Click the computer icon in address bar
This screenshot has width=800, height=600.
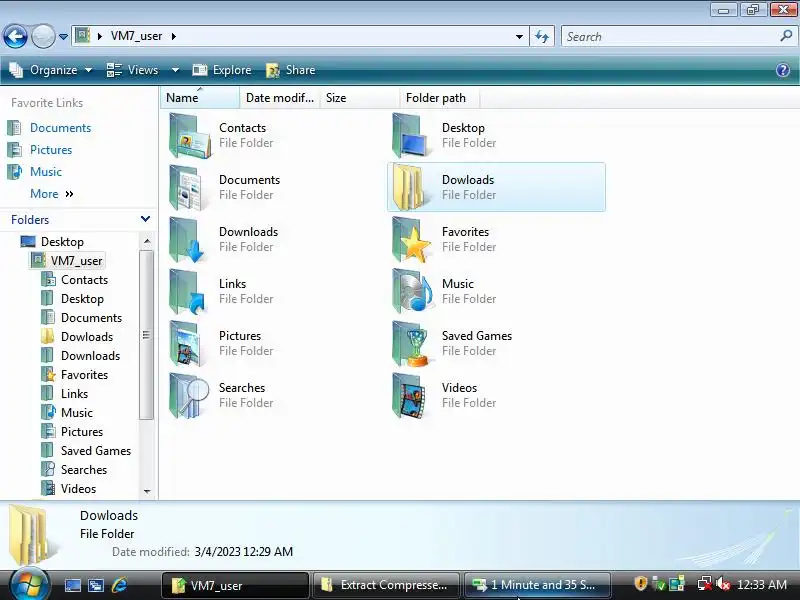(x=83, y=36)
